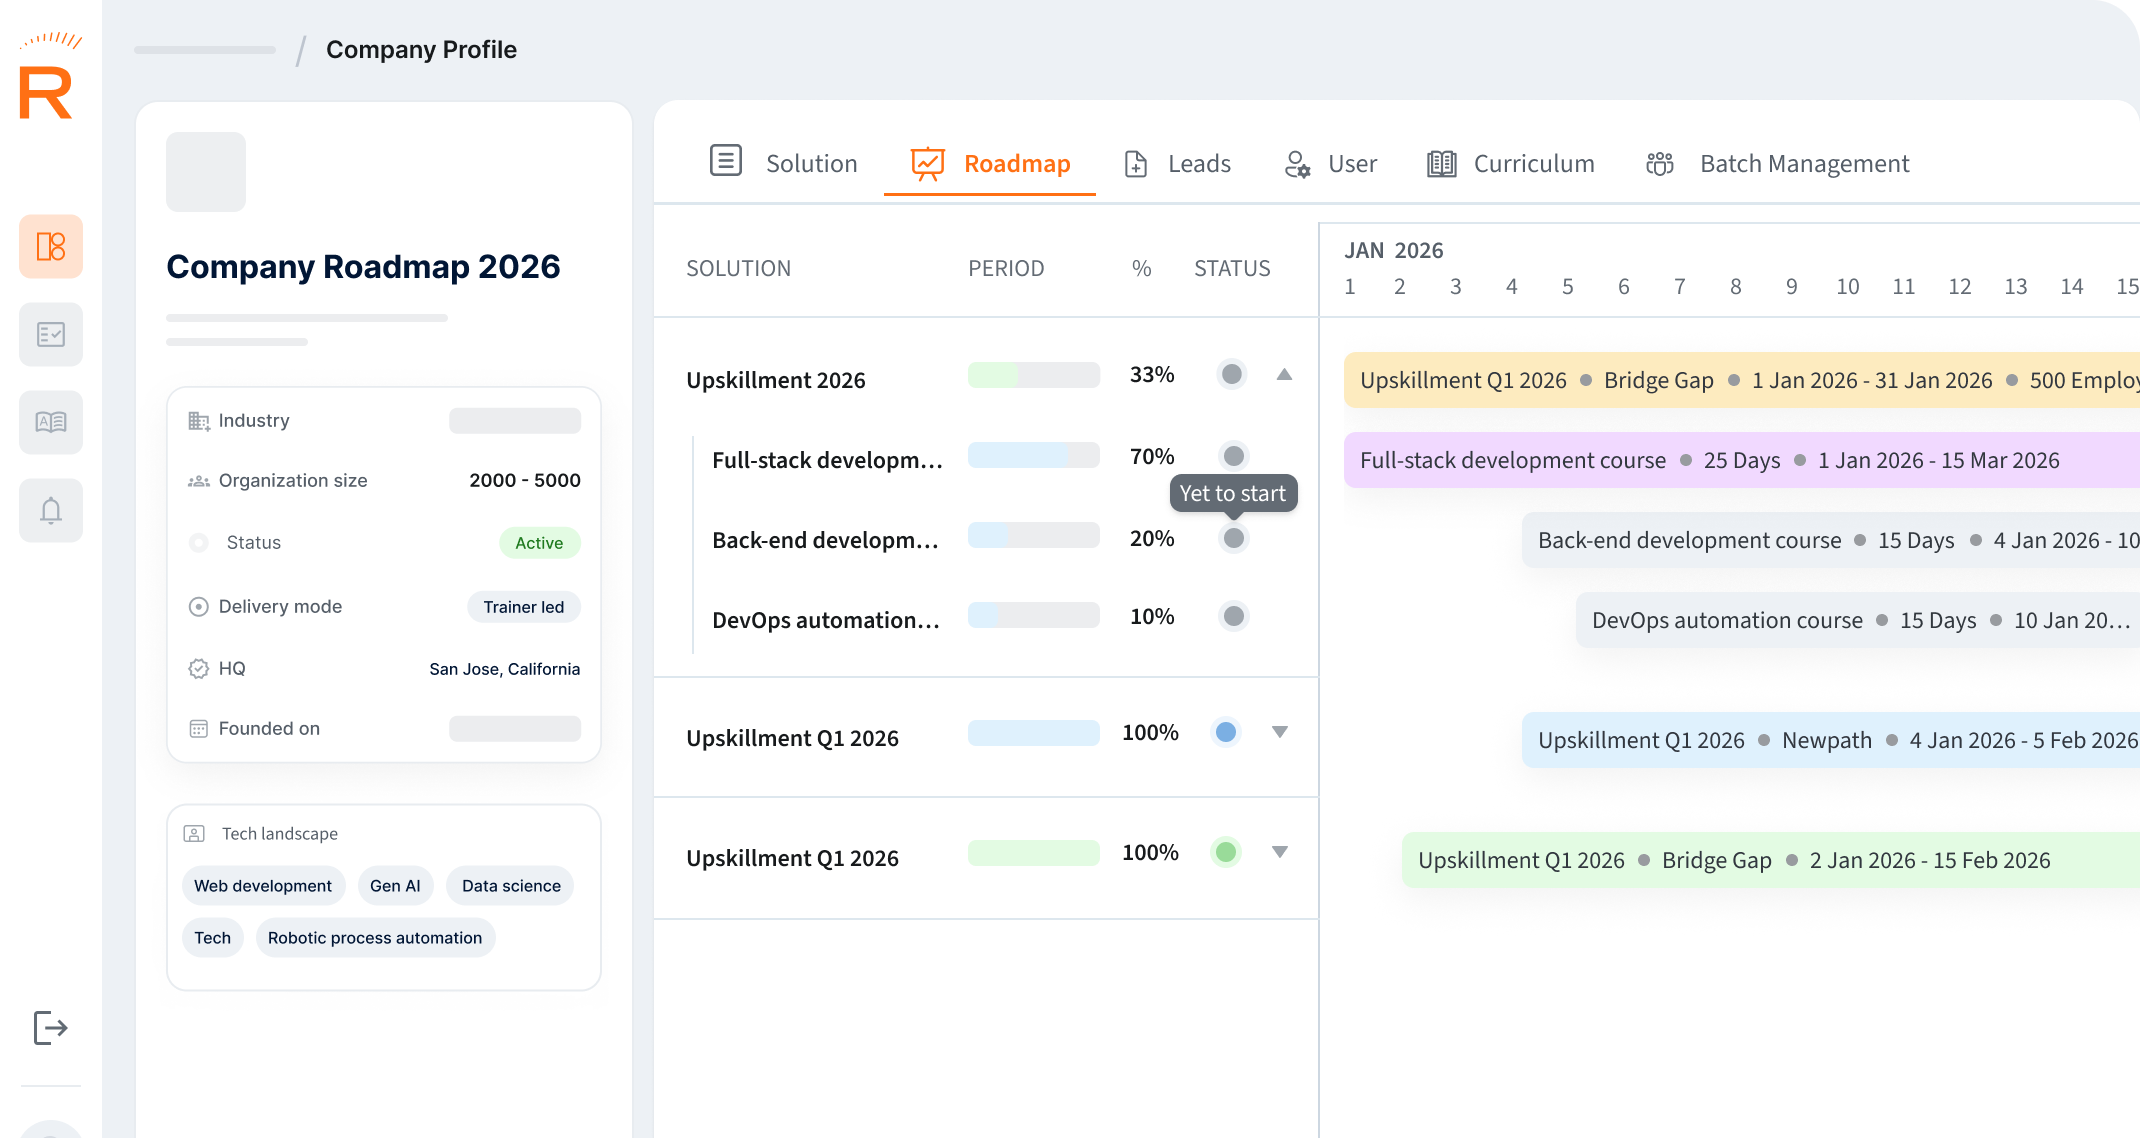
Task: Open the book reader sidebar icon
Action: (x=51, y=422)
